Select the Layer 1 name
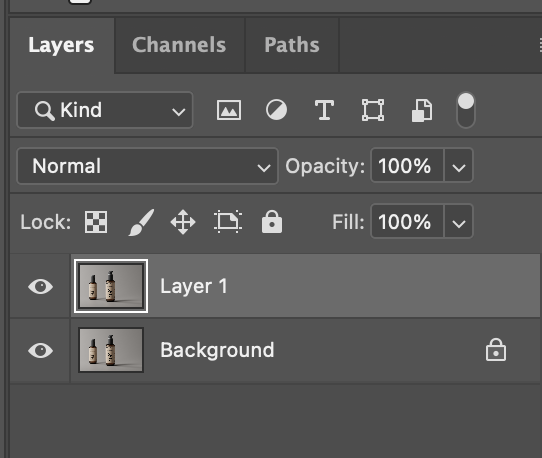542x458 pixels. pos(194,287)
